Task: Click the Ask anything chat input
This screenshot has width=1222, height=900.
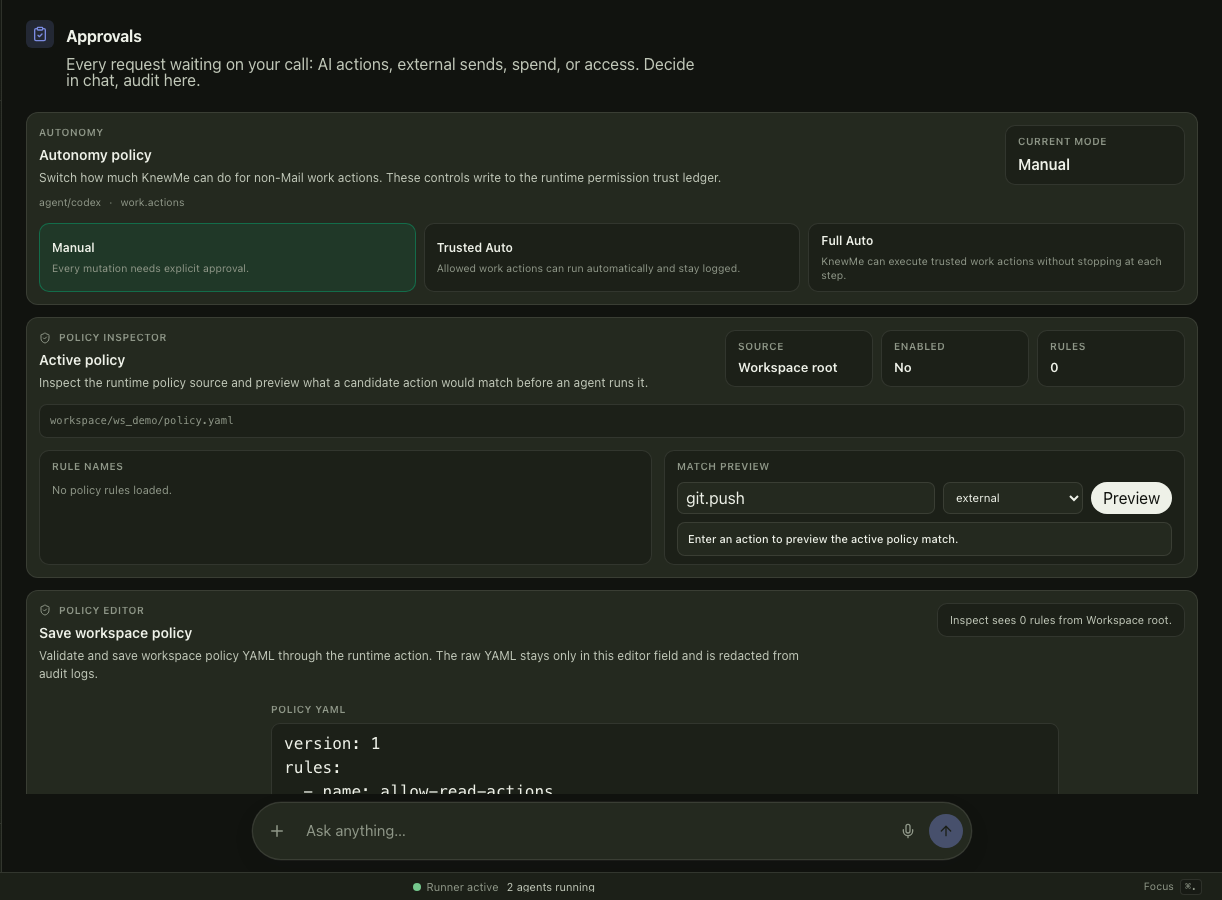Action: point(596,831)
